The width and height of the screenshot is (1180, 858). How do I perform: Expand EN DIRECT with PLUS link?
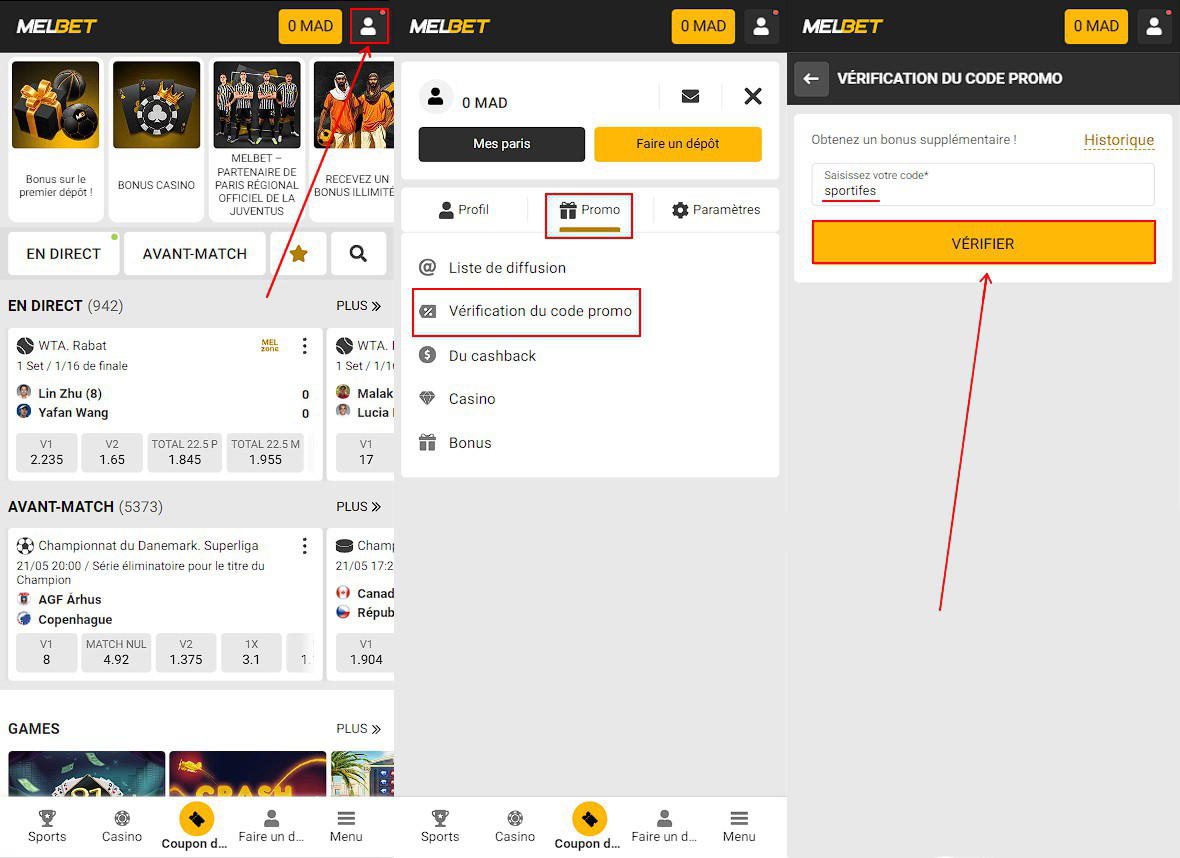(x=358, y=306)
